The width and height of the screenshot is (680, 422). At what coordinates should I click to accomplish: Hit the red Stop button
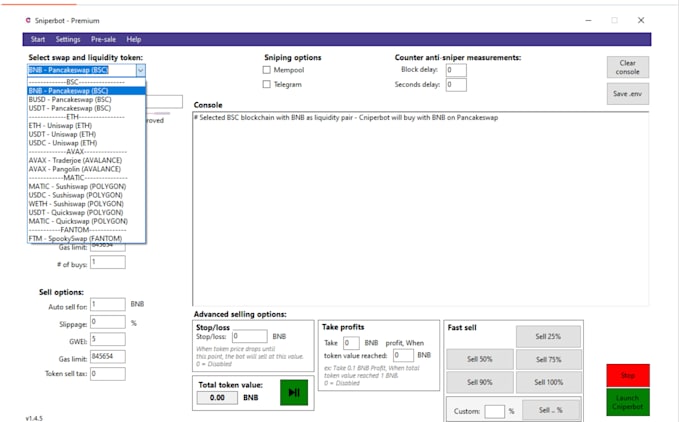(x=628, y=376)
